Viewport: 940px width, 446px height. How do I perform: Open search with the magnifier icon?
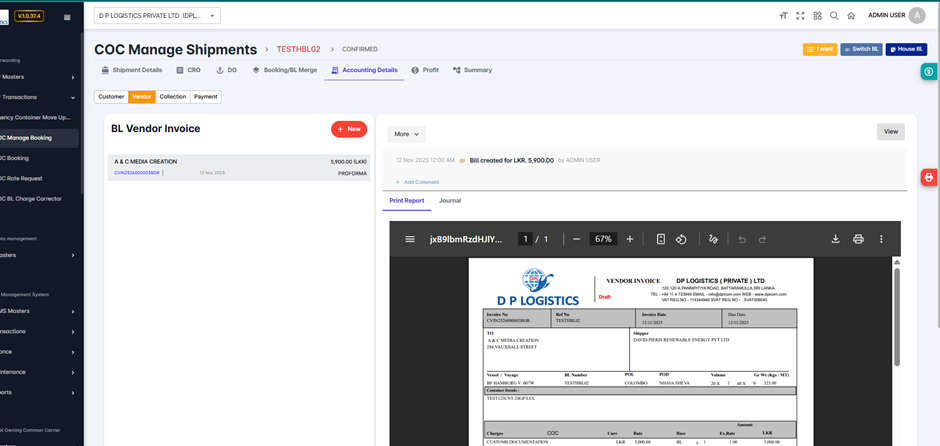[834, 16]
